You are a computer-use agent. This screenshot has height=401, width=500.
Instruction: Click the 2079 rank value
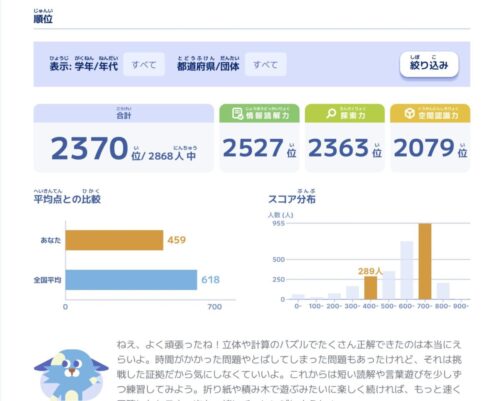(x=424, y=148)
